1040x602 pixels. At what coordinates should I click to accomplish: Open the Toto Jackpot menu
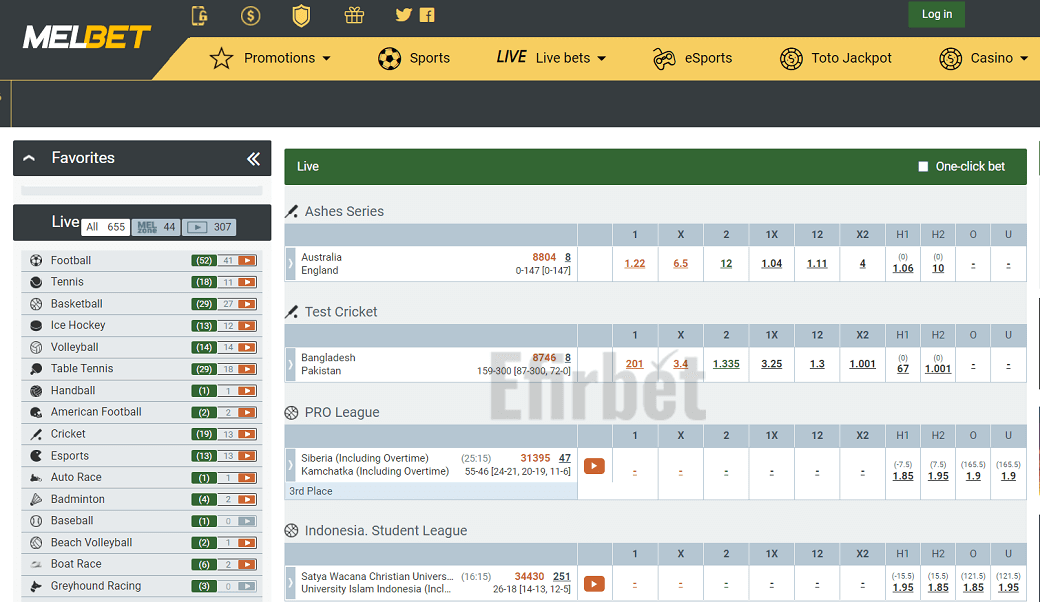click(836, 58)
